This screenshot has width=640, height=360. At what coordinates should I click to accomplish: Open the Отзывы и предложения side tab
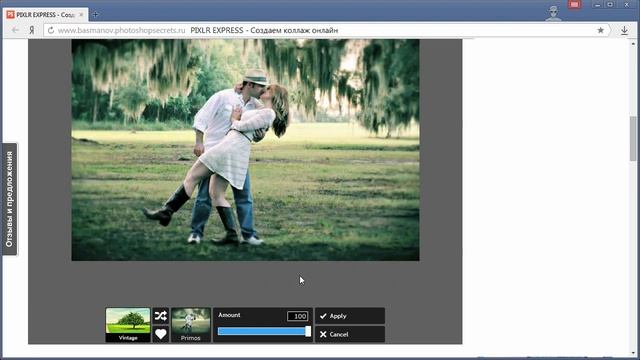coord(9,199)
